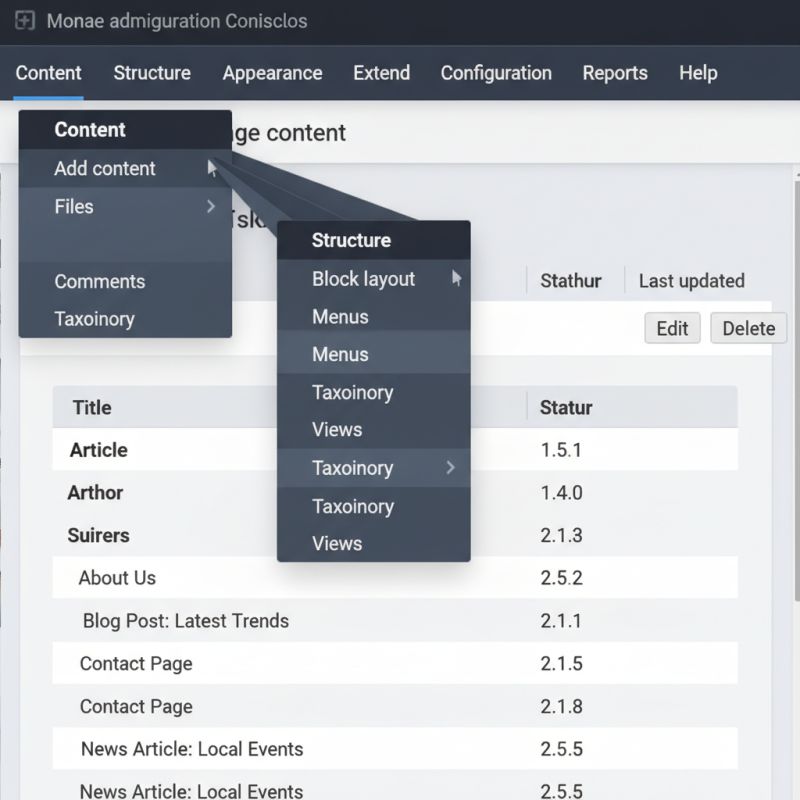Image resolution: width=800 pixels, height=800 pixels.
Task: Open the Contact Page entry with value 2.1.5
Action: pos(136,664)
